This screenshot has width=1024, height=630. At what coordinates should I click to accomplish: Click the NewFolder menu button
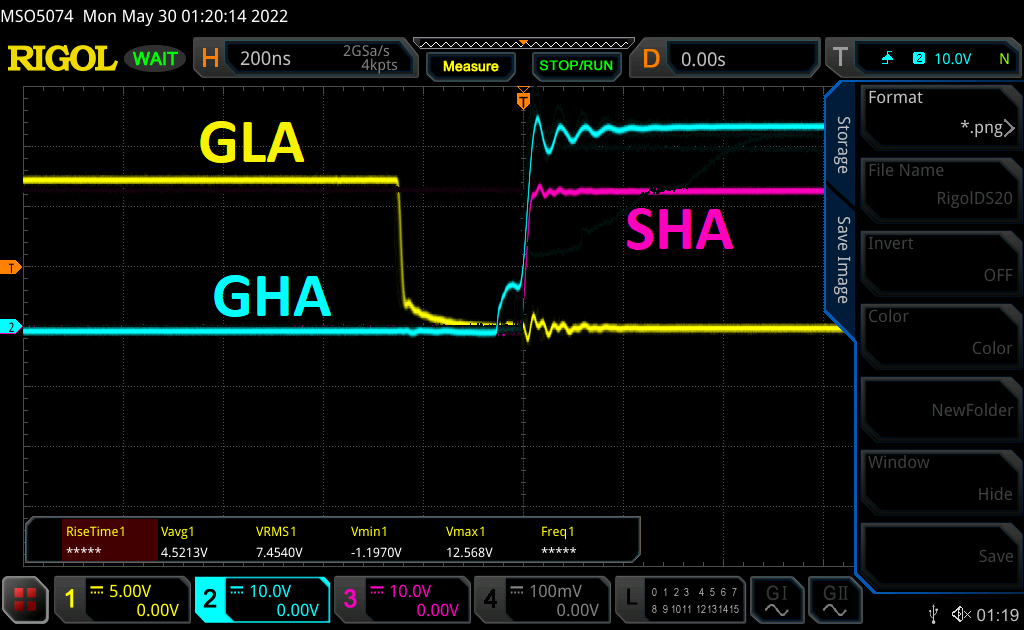point(940,409)
